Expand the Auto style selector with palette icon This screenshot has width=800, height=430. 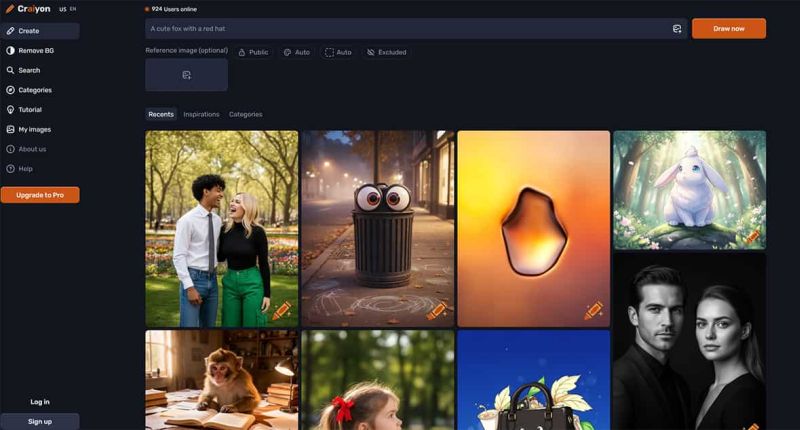pyautogui.click(x=296, y=52)
